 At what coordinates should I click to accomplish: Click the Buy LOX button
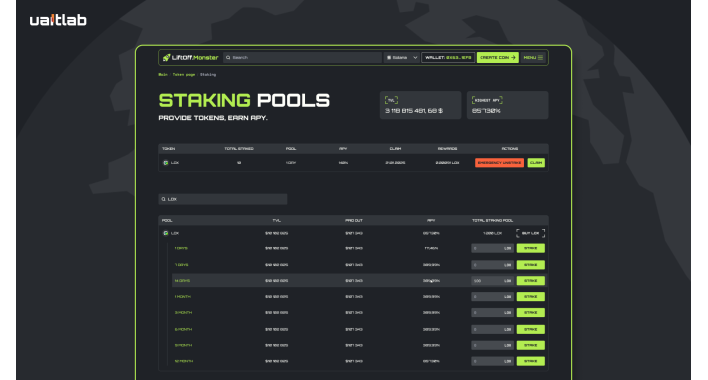pyautogui.click(x=531, y=233)
